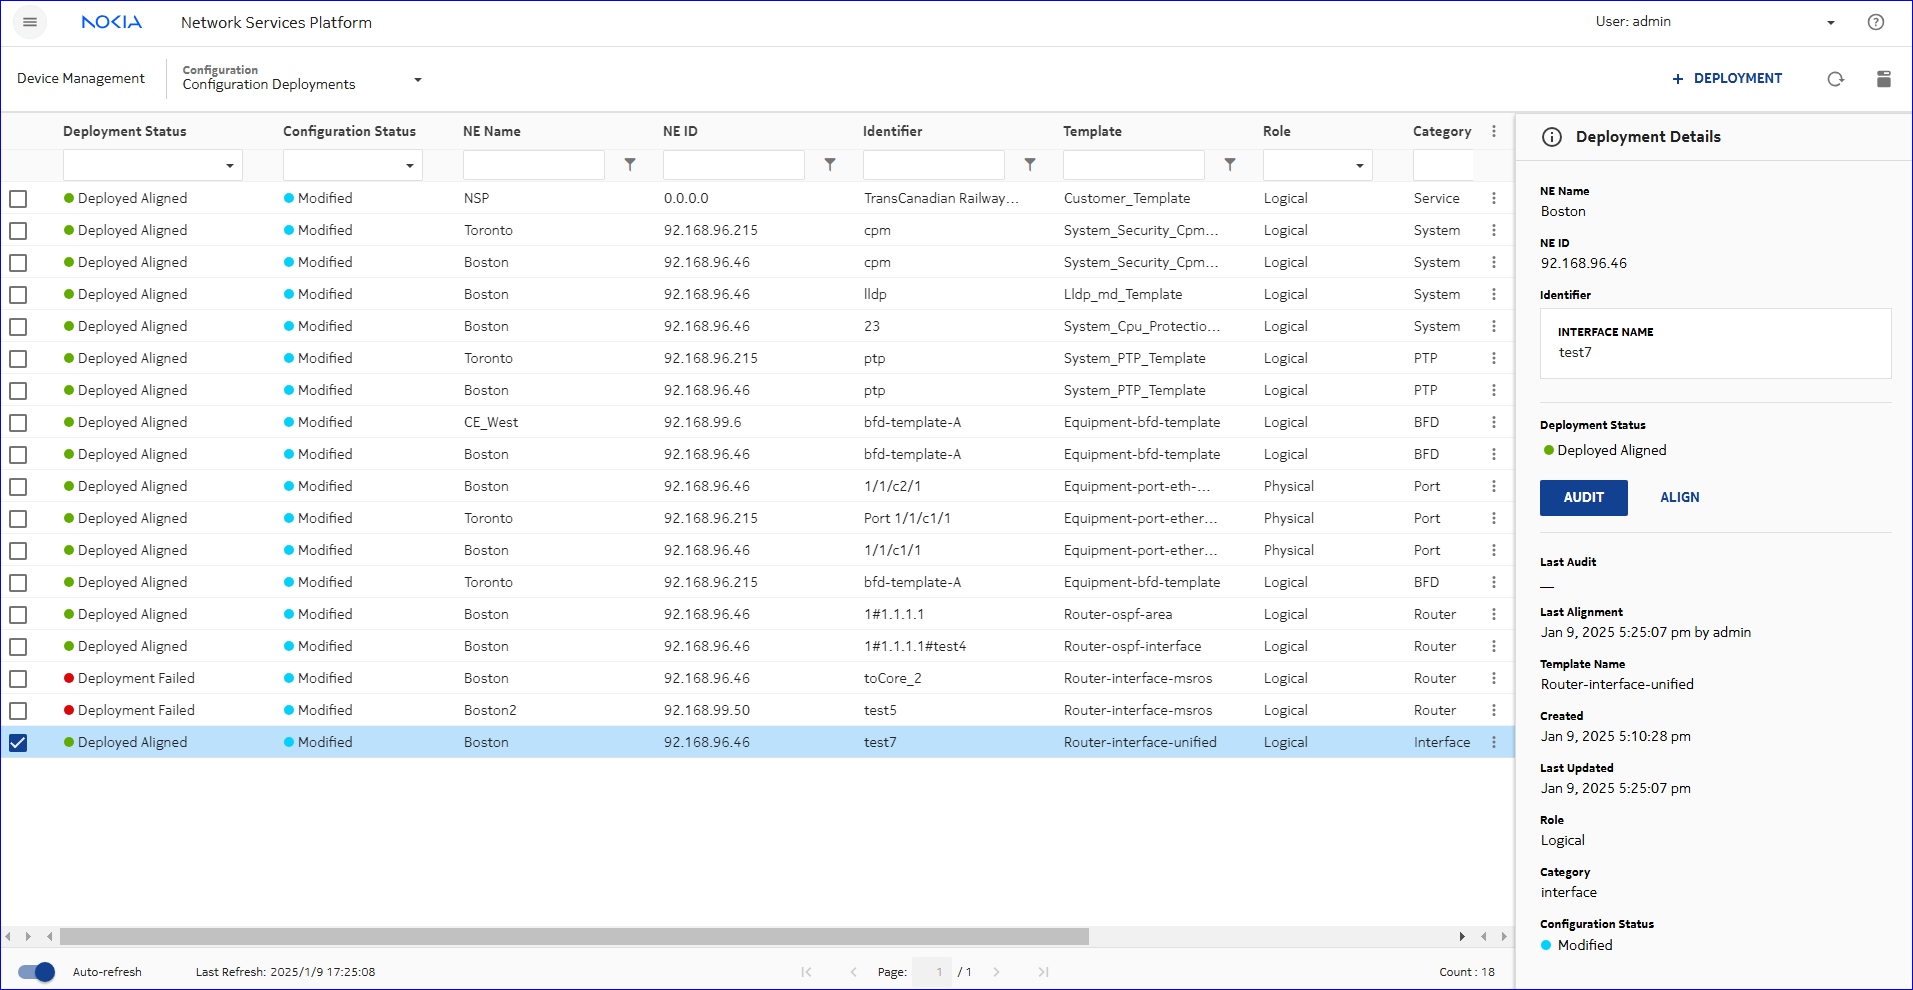
Task: Expand the User admin dropdown
Action: (x=1830, y=22)
